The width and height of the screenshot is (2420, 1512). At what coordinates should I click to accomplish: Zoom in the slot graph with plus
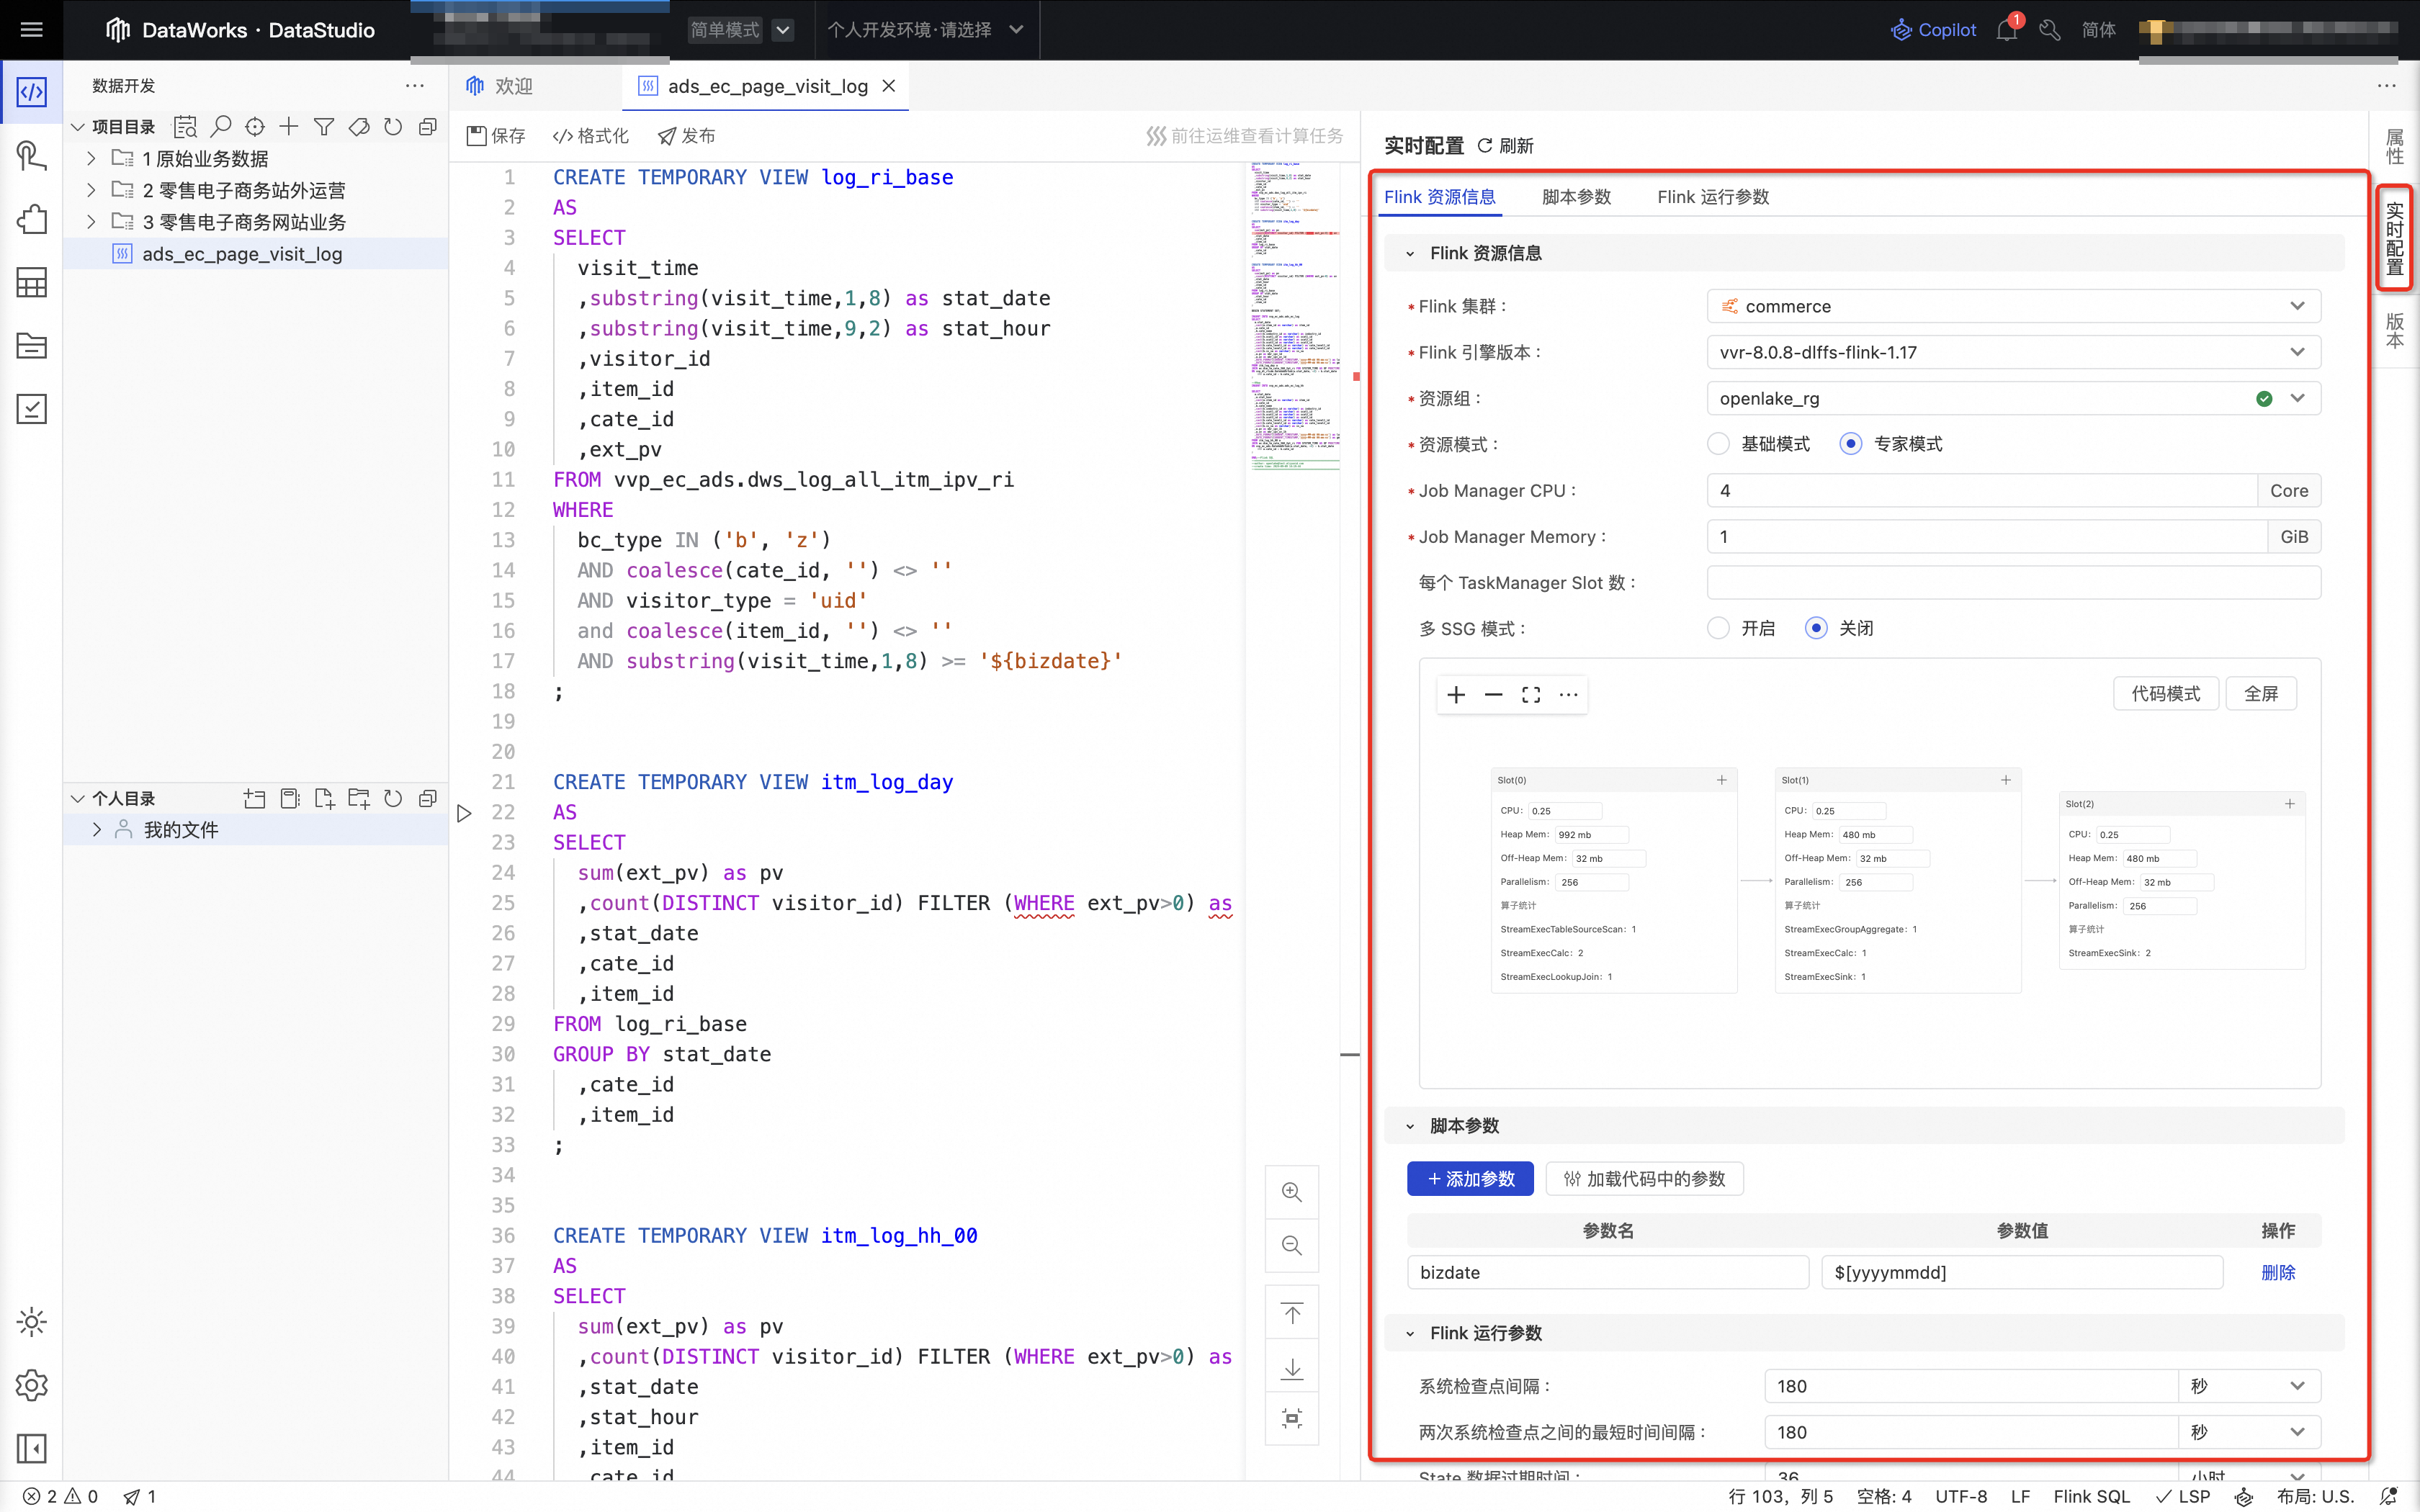pos(1456,695)
